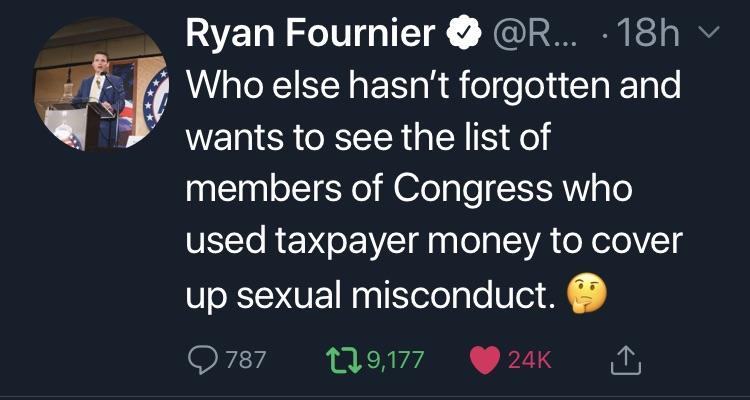Open Ryan Fournier's profile picture
This screenshot has width=750, height=400.
101,83
